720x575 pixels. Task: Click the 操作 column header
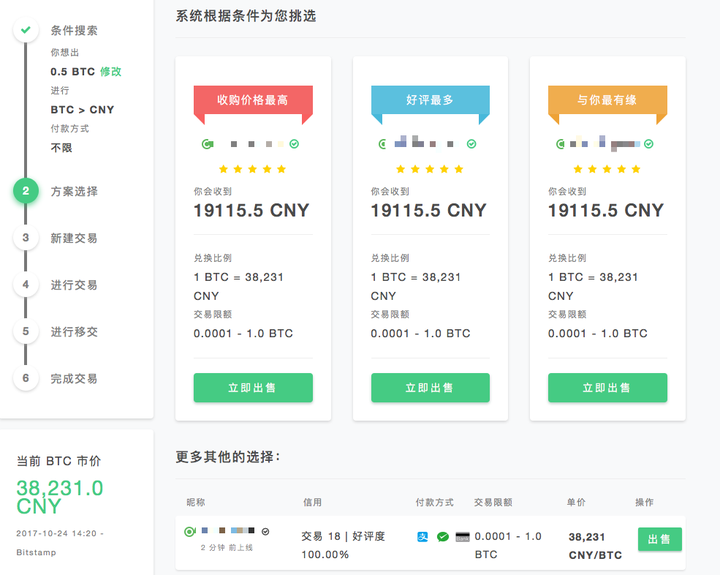point(644,502)
